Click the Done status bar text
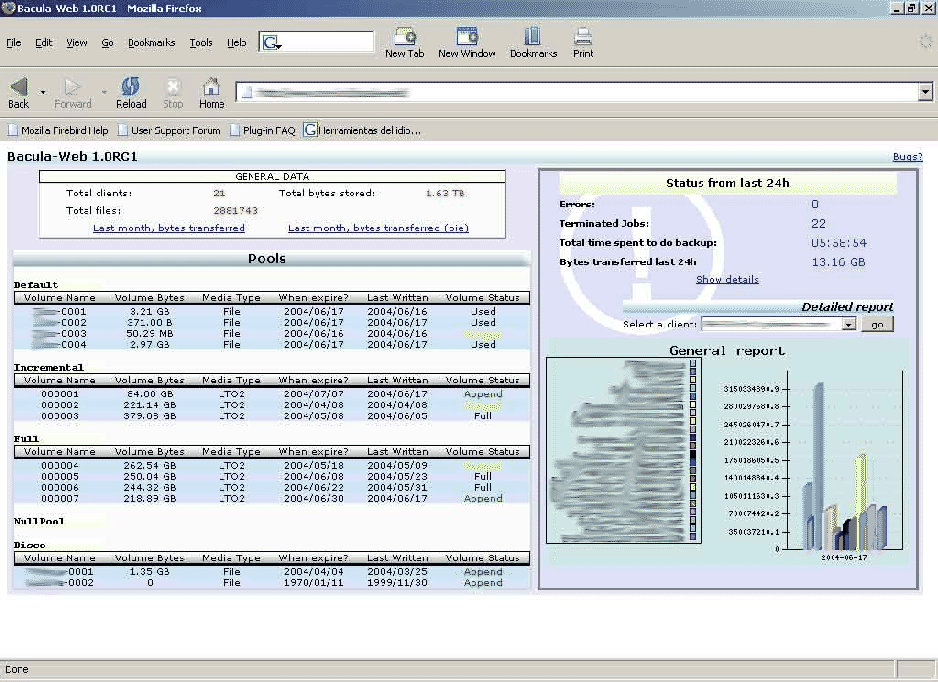 [17, 669]
